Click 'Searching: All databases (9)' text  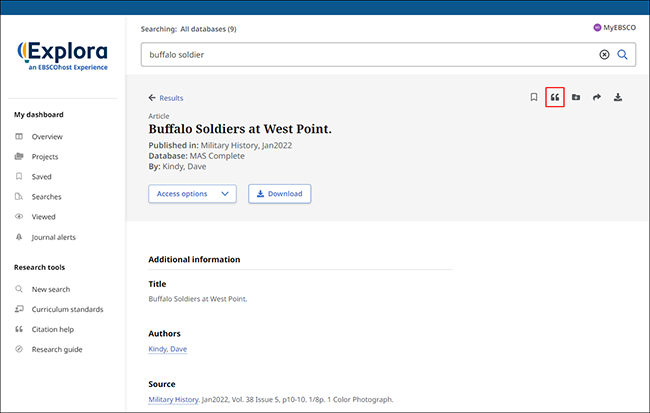click(189, 29)
